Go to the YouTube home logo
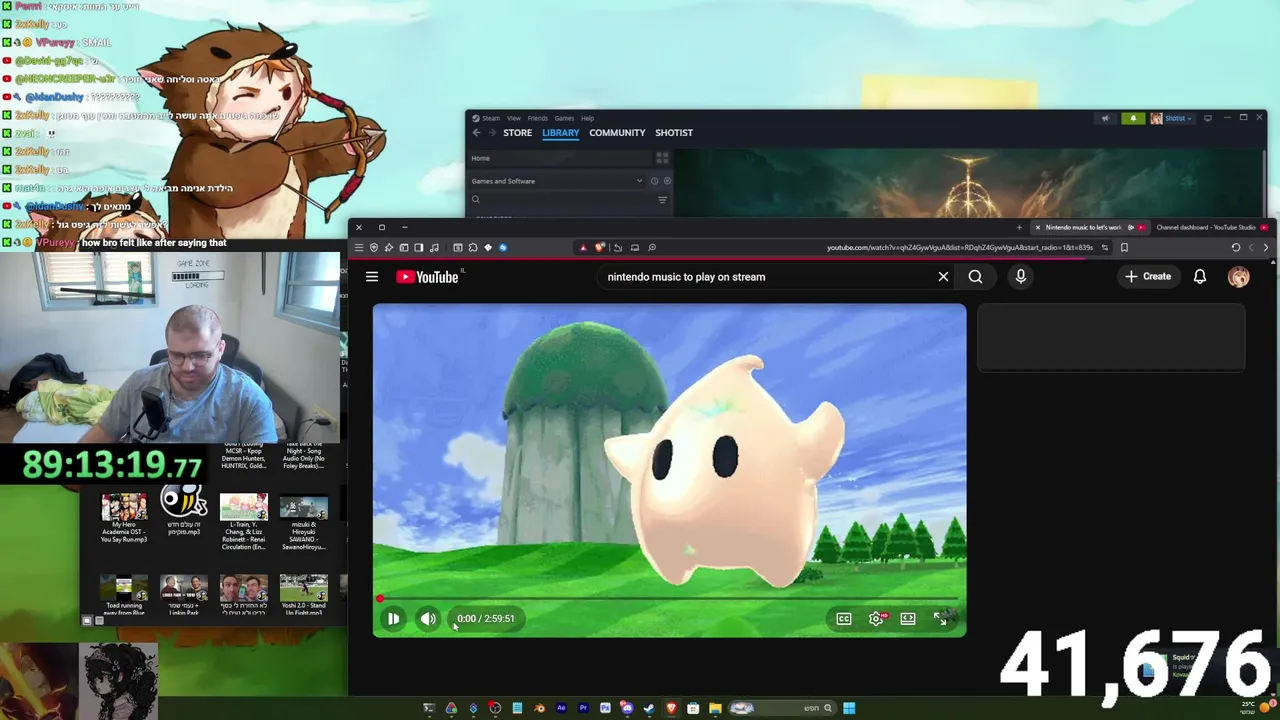Image resolution: width=1280 pixels, height=720 pixels. pos(427,277)
